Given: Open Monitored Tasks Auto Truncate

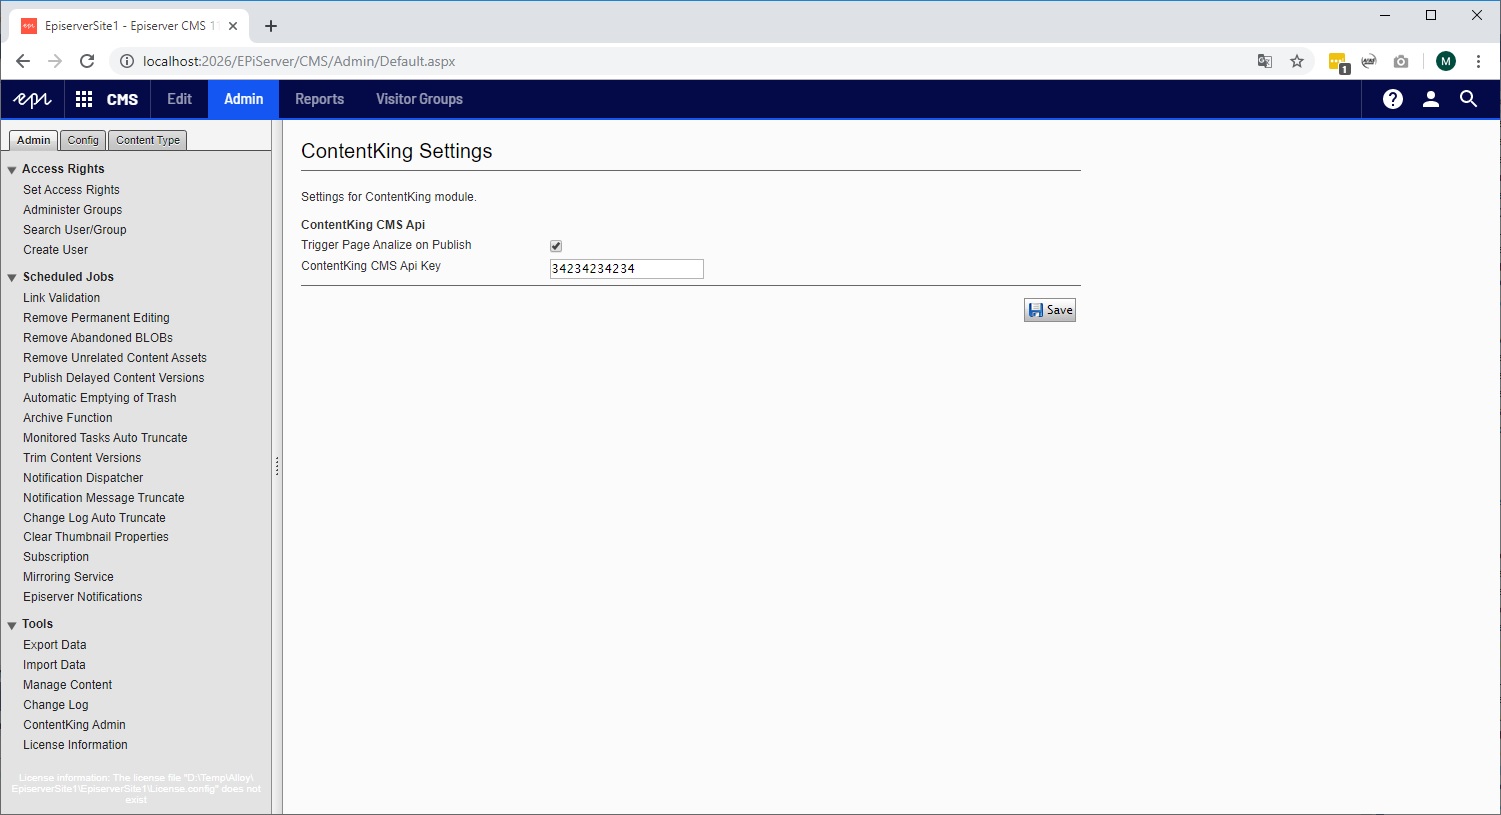Looking at the screenshot, I should (106, 438).
